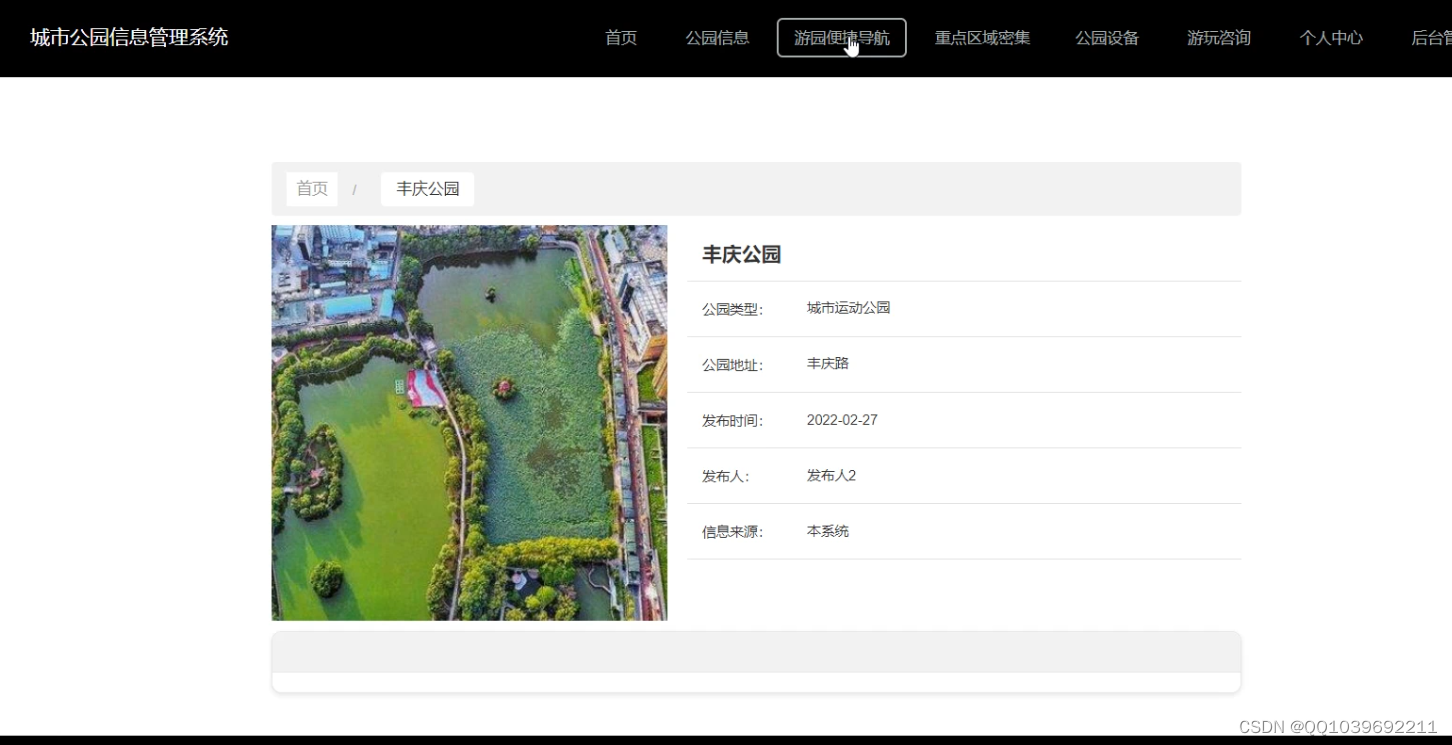The width and height of the screenshot is (1452, 745).
Task: Go to 个人中心 personal center
Action: click(1331, 38)
